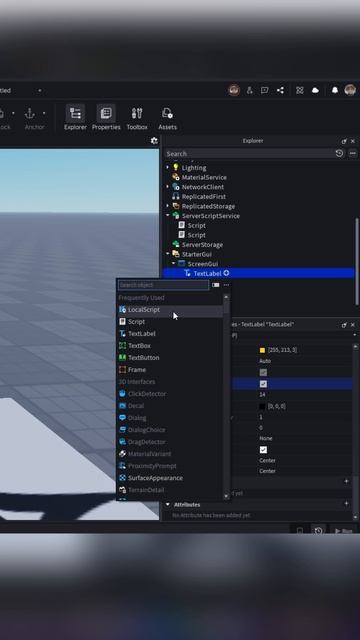Expand the NetworkClient node
This screenshot has height=640, width=360.
coord(167,187)
